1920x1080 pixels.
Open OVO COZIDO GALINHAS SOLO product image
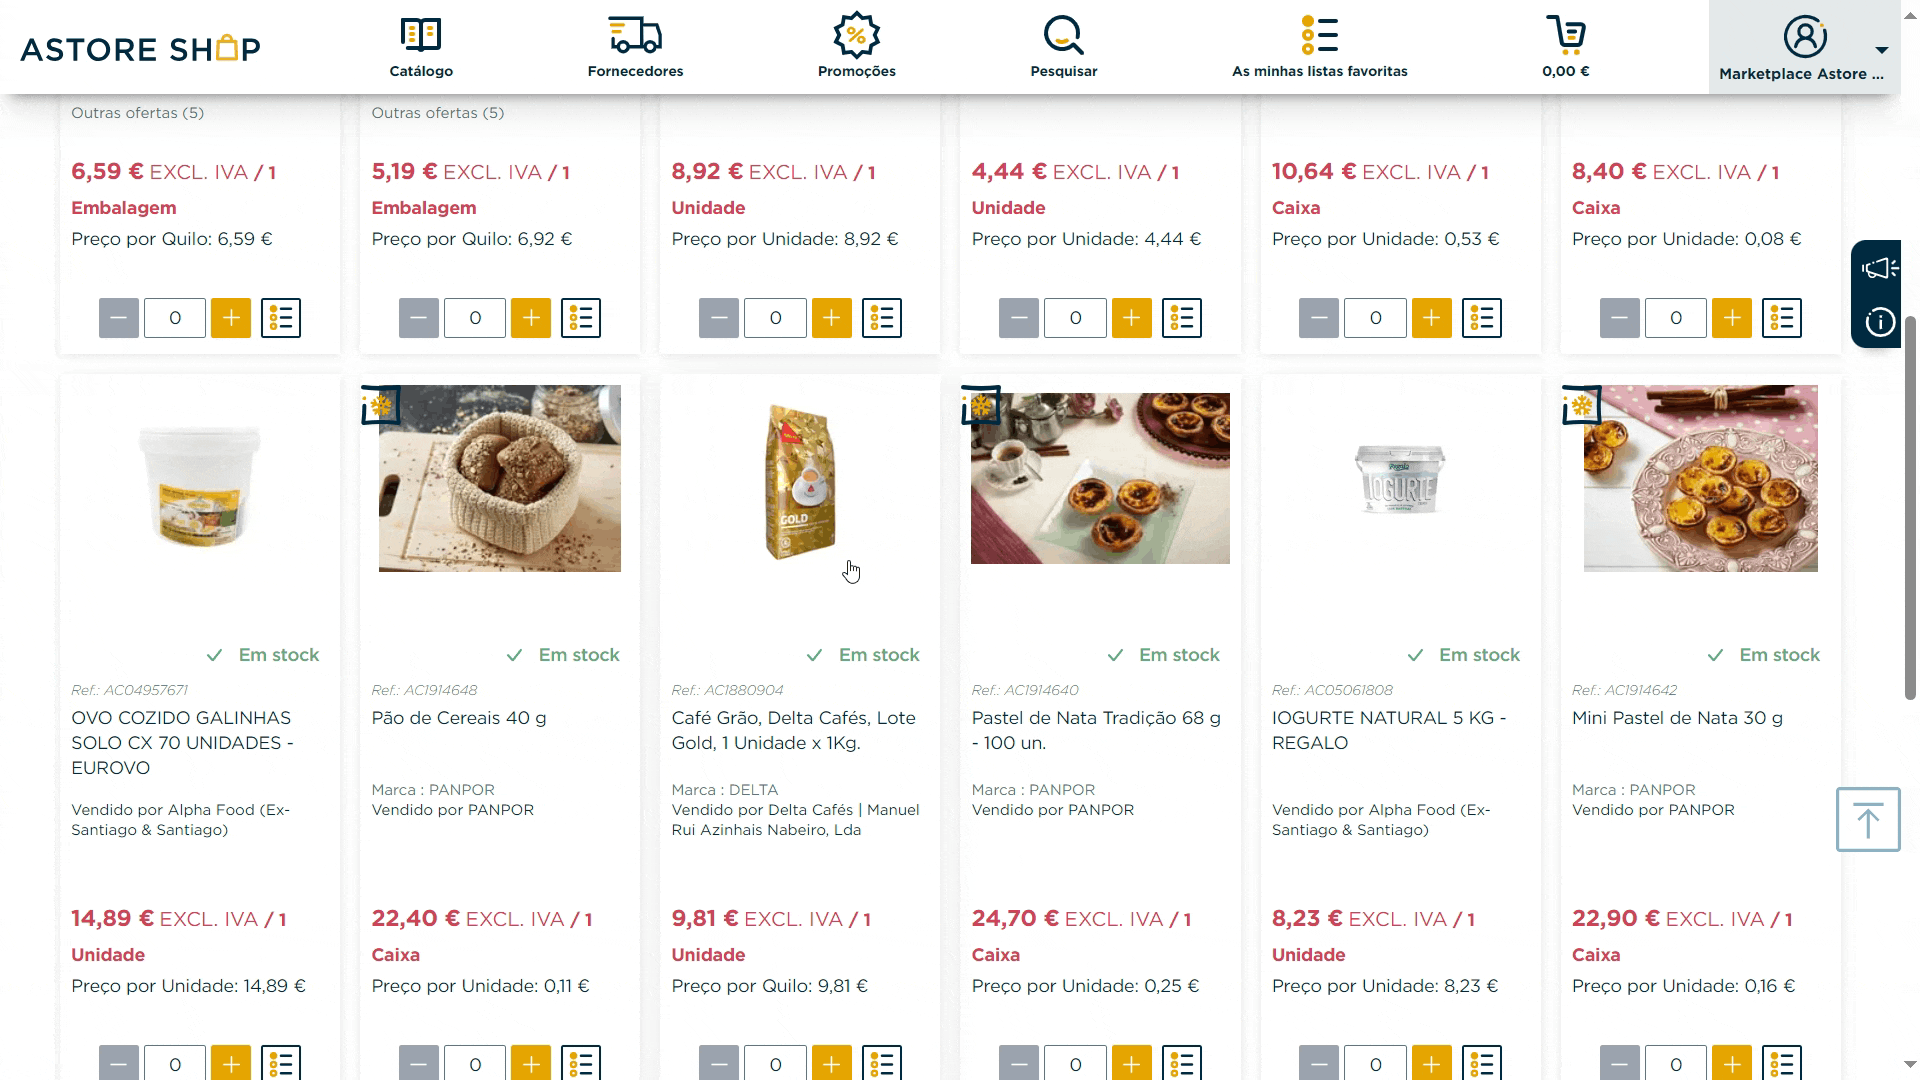(200, 485)
